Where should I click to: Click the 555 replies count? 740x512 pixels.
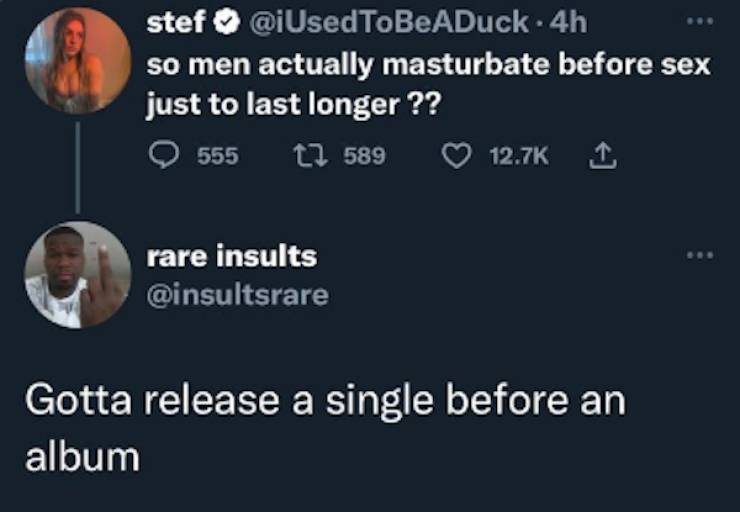click(217, 156)
